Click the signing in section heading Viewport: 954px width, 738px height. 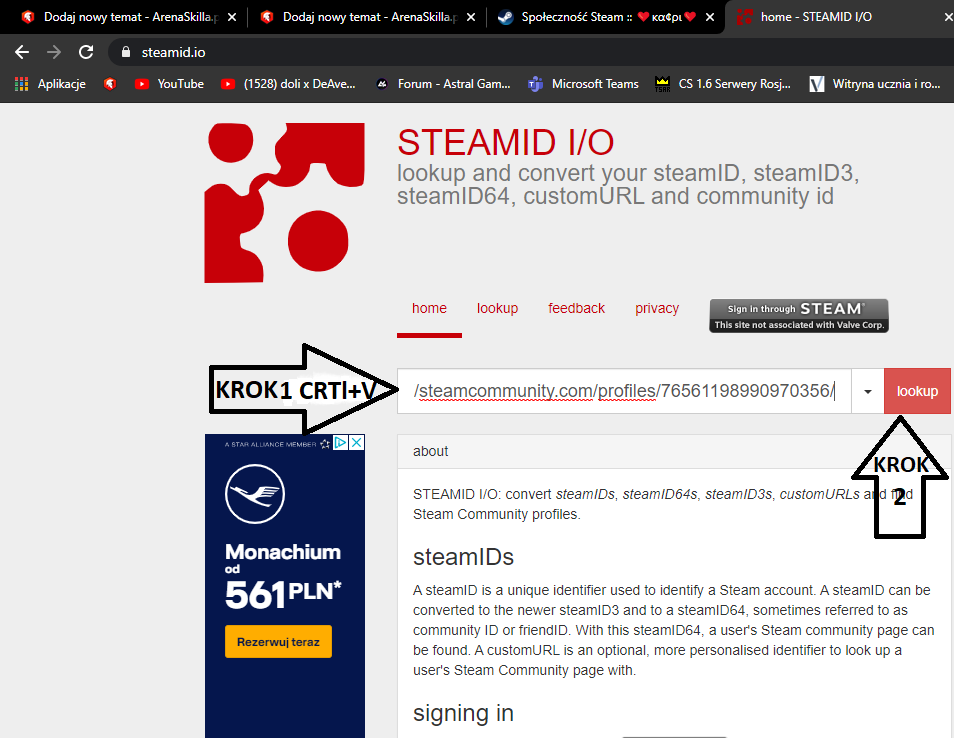tap(463, 713)
